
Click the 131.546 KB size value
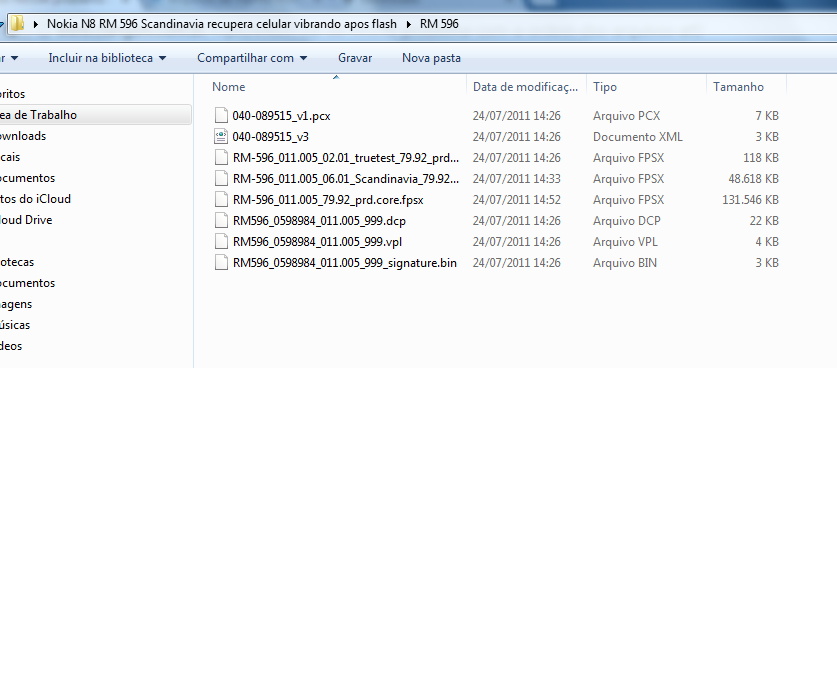[750, 200]
